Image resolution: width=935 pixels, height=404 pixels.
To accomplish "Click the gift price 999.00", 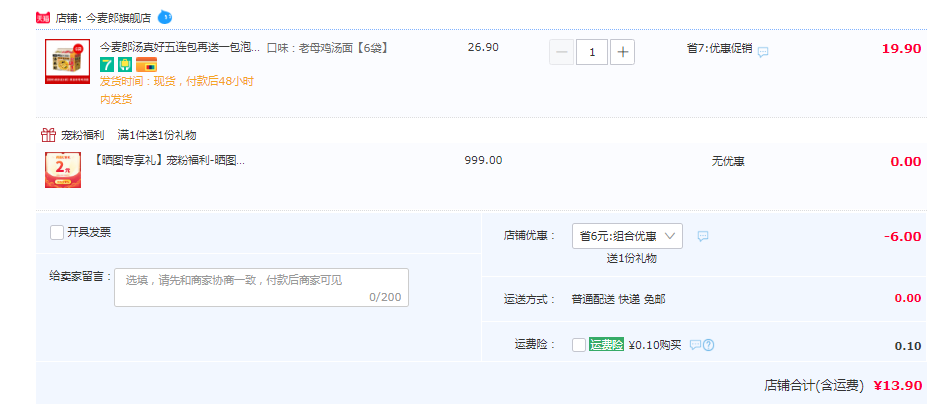I will coord(483,160).
